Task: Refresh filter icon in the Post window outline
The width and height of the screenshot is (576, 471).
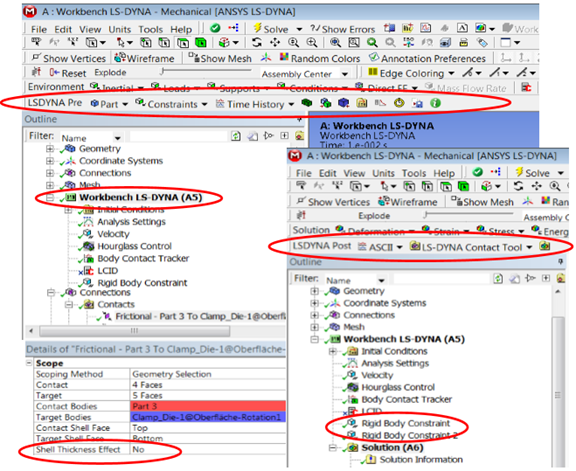Action: (498, 278)
